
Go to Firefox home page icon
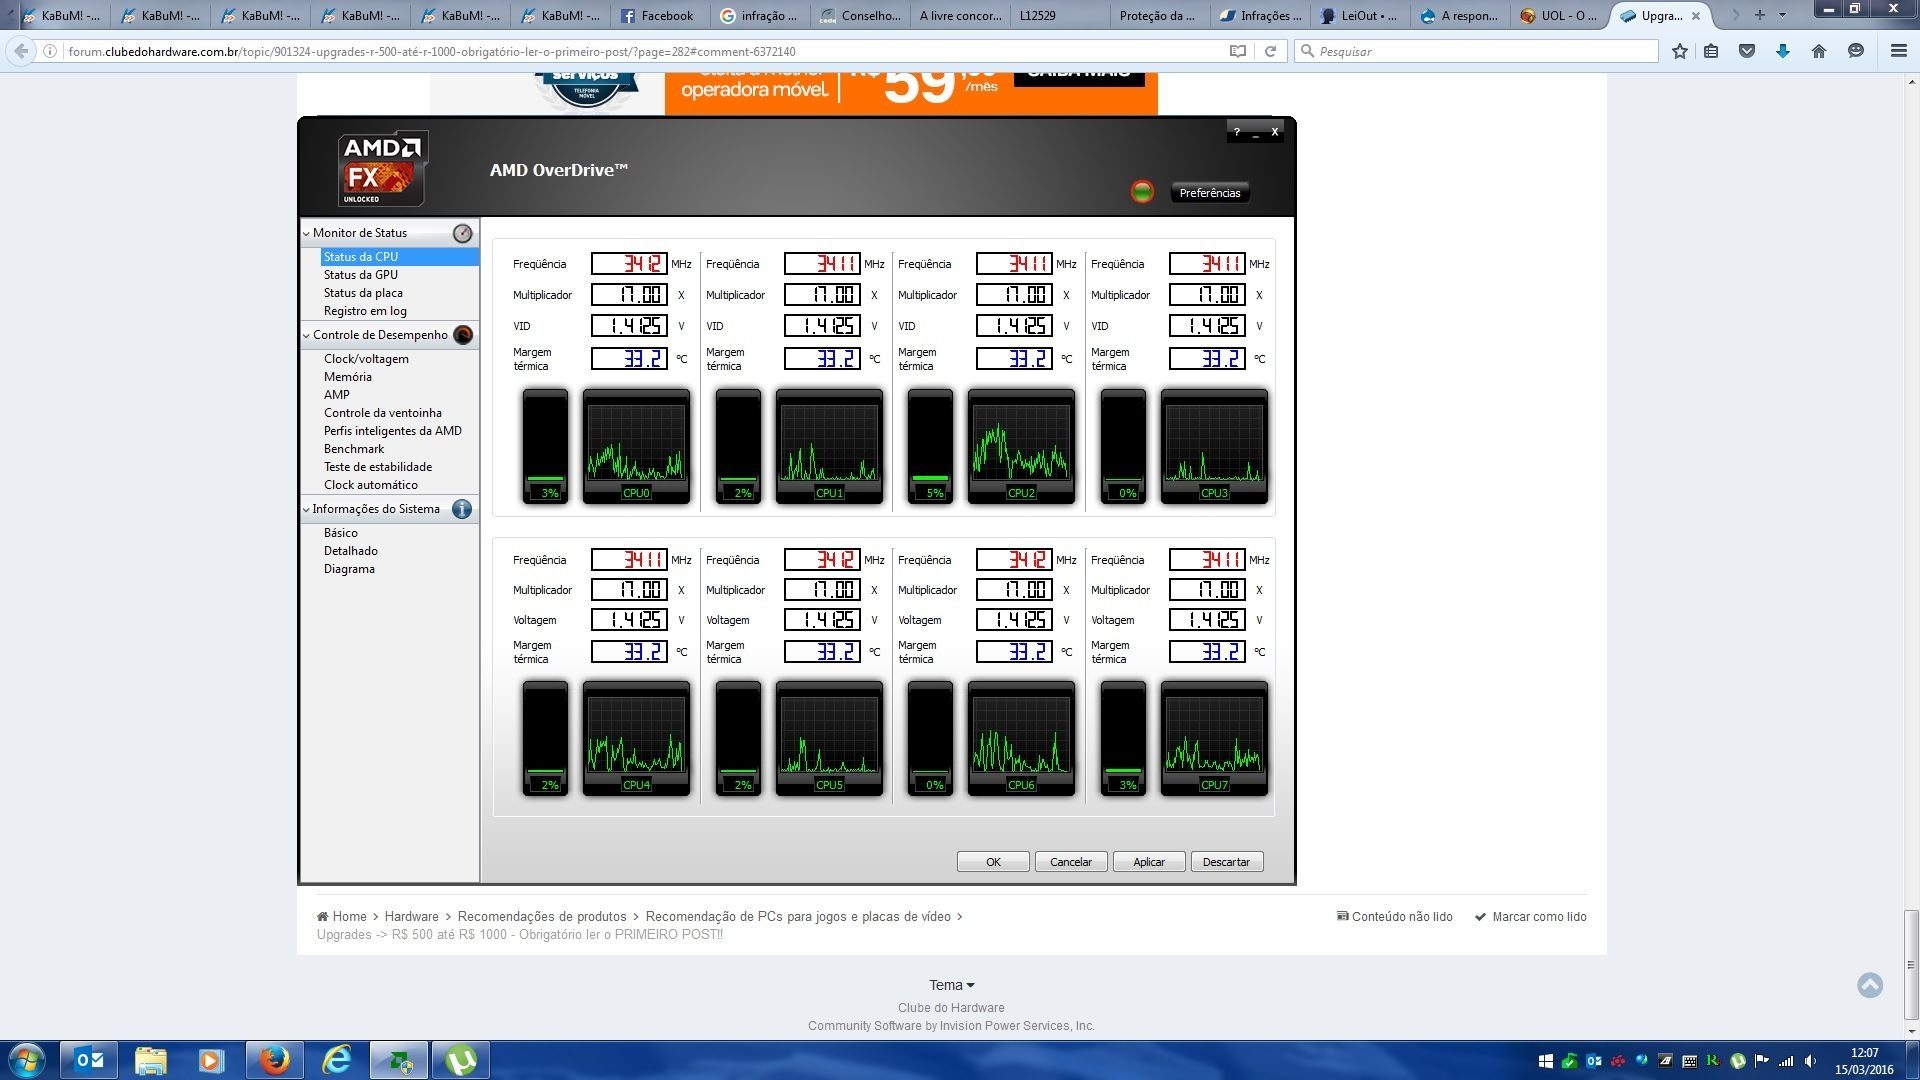click(1819, 51)
